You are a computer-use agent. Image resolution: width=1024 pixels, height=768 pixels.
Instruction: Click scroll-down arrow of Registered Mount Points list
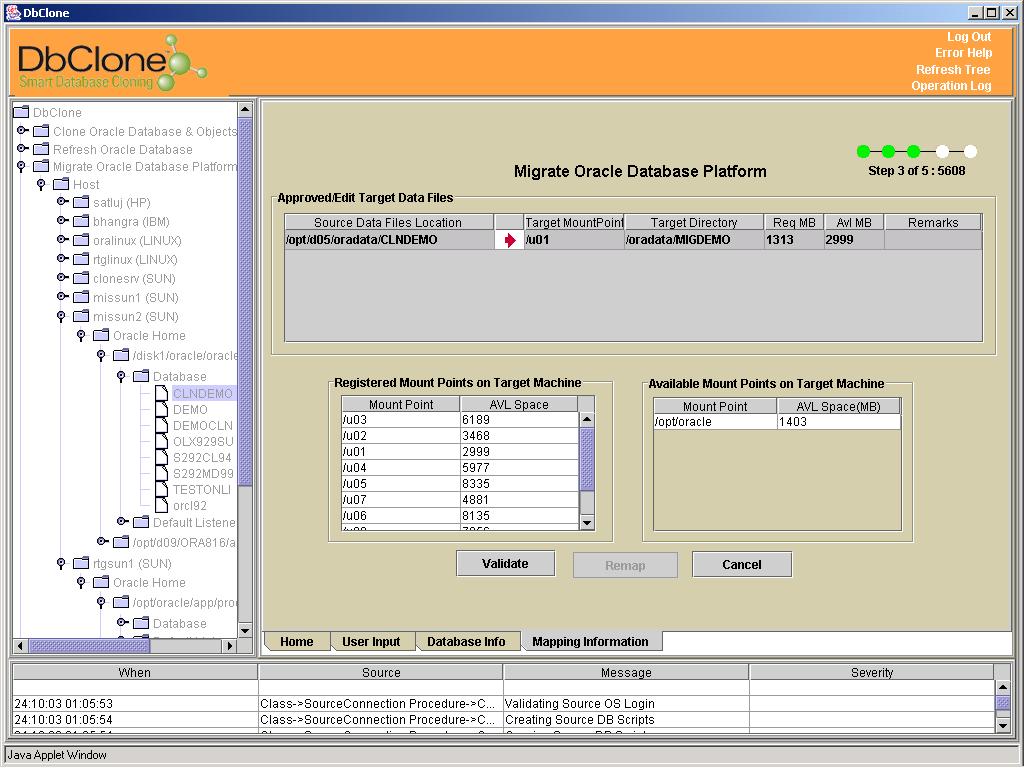(586, 522)
